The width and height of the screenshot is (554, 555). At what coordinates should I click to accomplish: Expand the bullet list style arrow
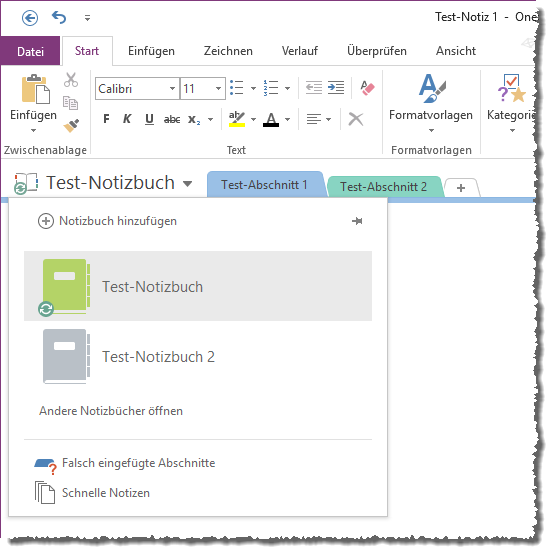[253, 88]
